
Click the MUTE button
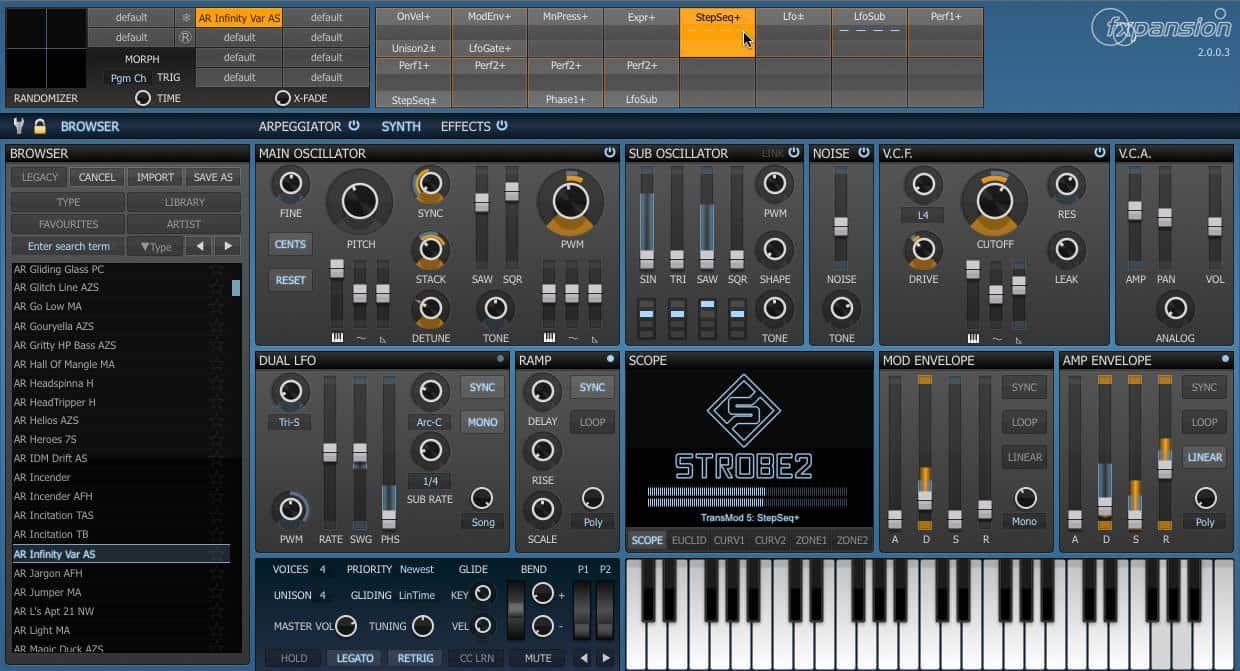538,658
